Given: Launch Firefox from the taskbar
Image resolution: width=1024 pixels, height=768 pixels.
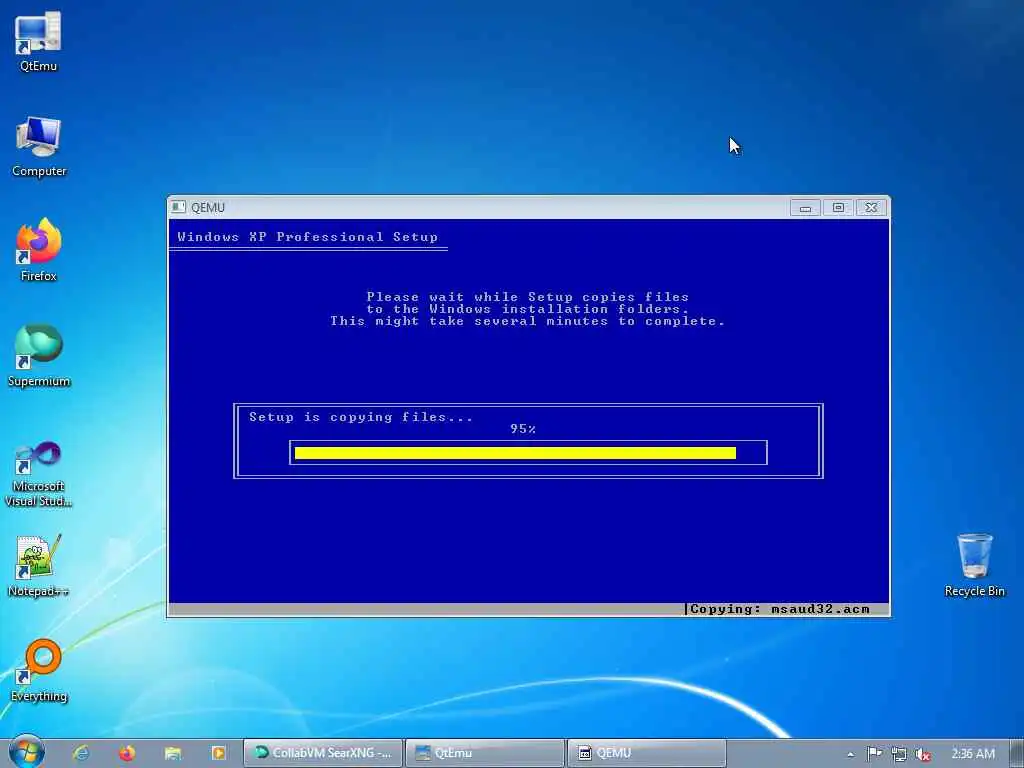Looking at the screenshot, I should click(127, 753).
